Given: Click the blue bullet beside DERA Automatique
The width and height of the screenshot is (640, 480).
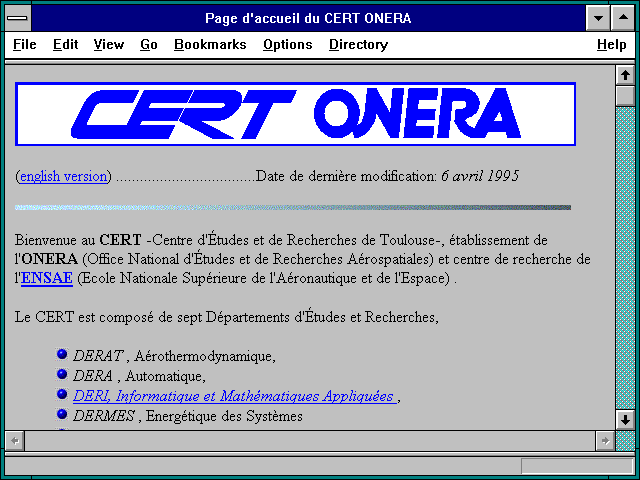Looking at the screenshot, I should tap(62, 374).
